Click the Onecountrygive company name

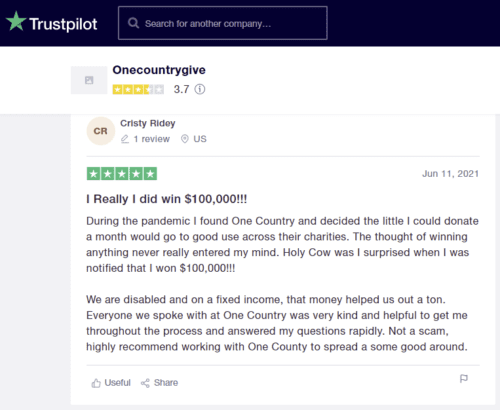(x=159, y=70)
